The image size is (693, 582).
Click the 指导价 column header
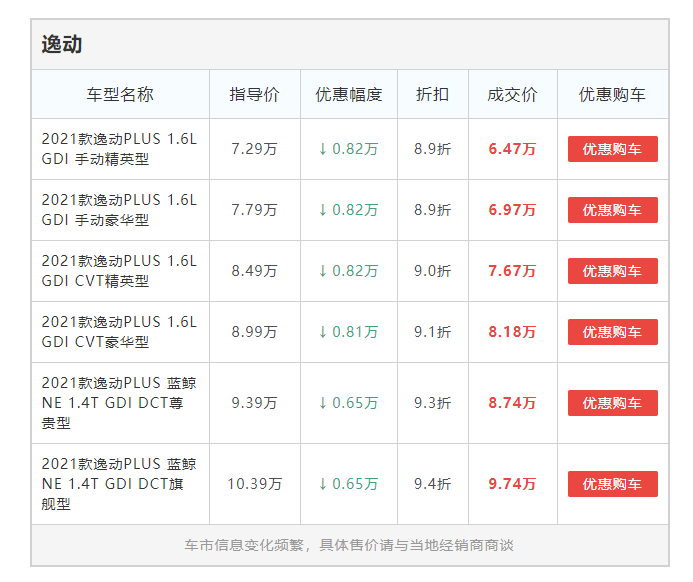255,95
